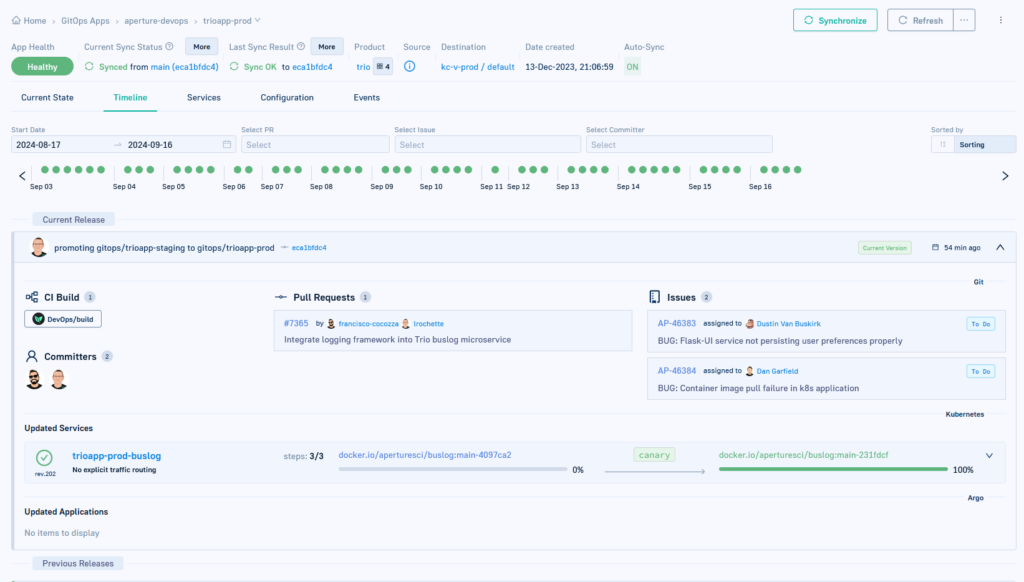
Task: Open the Select Committer dropdown
Action: pos(679,145)
